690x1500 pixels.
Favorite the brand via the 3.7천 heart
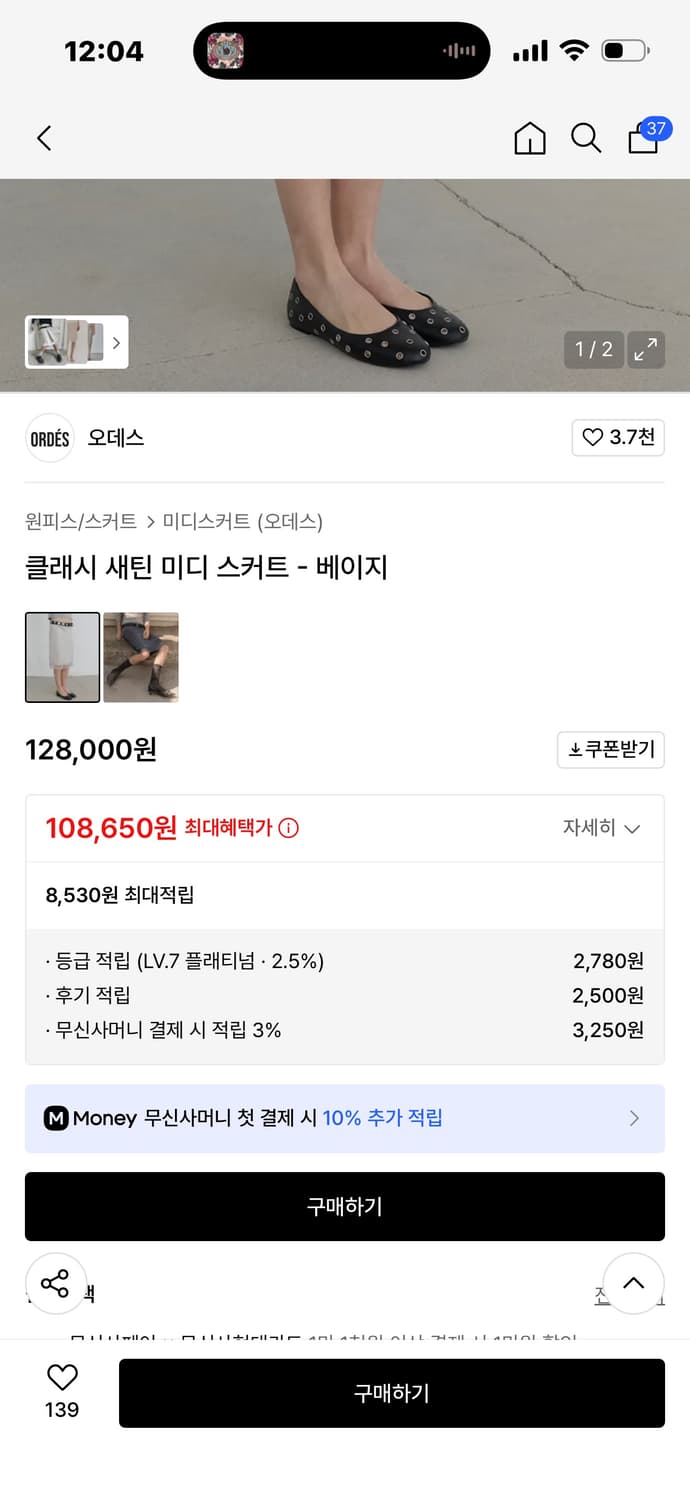[x=618, y=438]
